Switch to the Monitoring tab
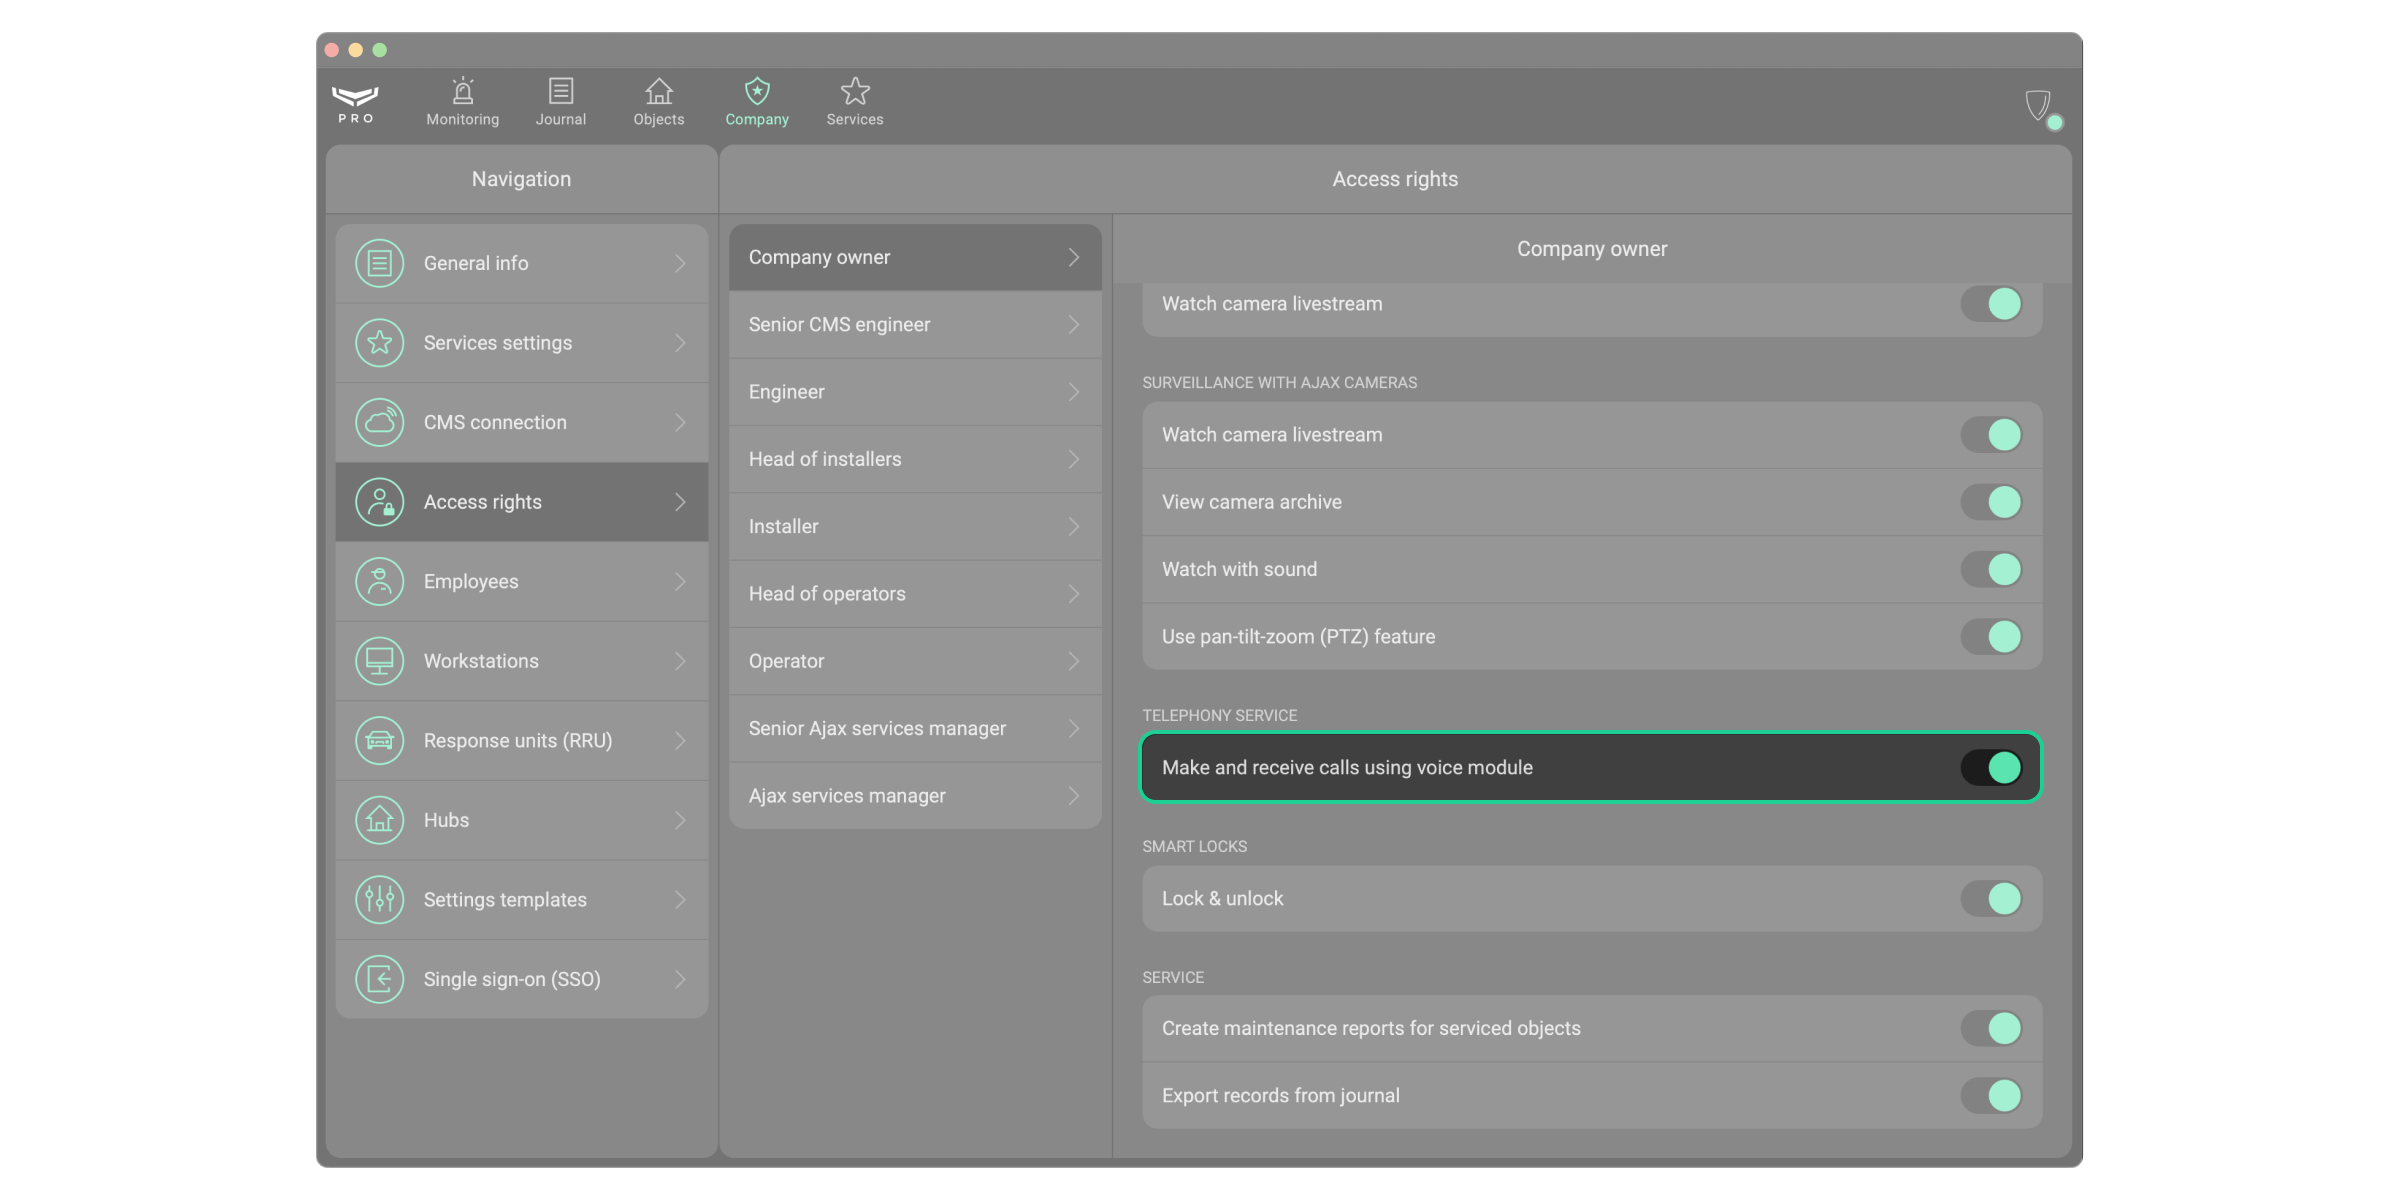 (462, 102)
